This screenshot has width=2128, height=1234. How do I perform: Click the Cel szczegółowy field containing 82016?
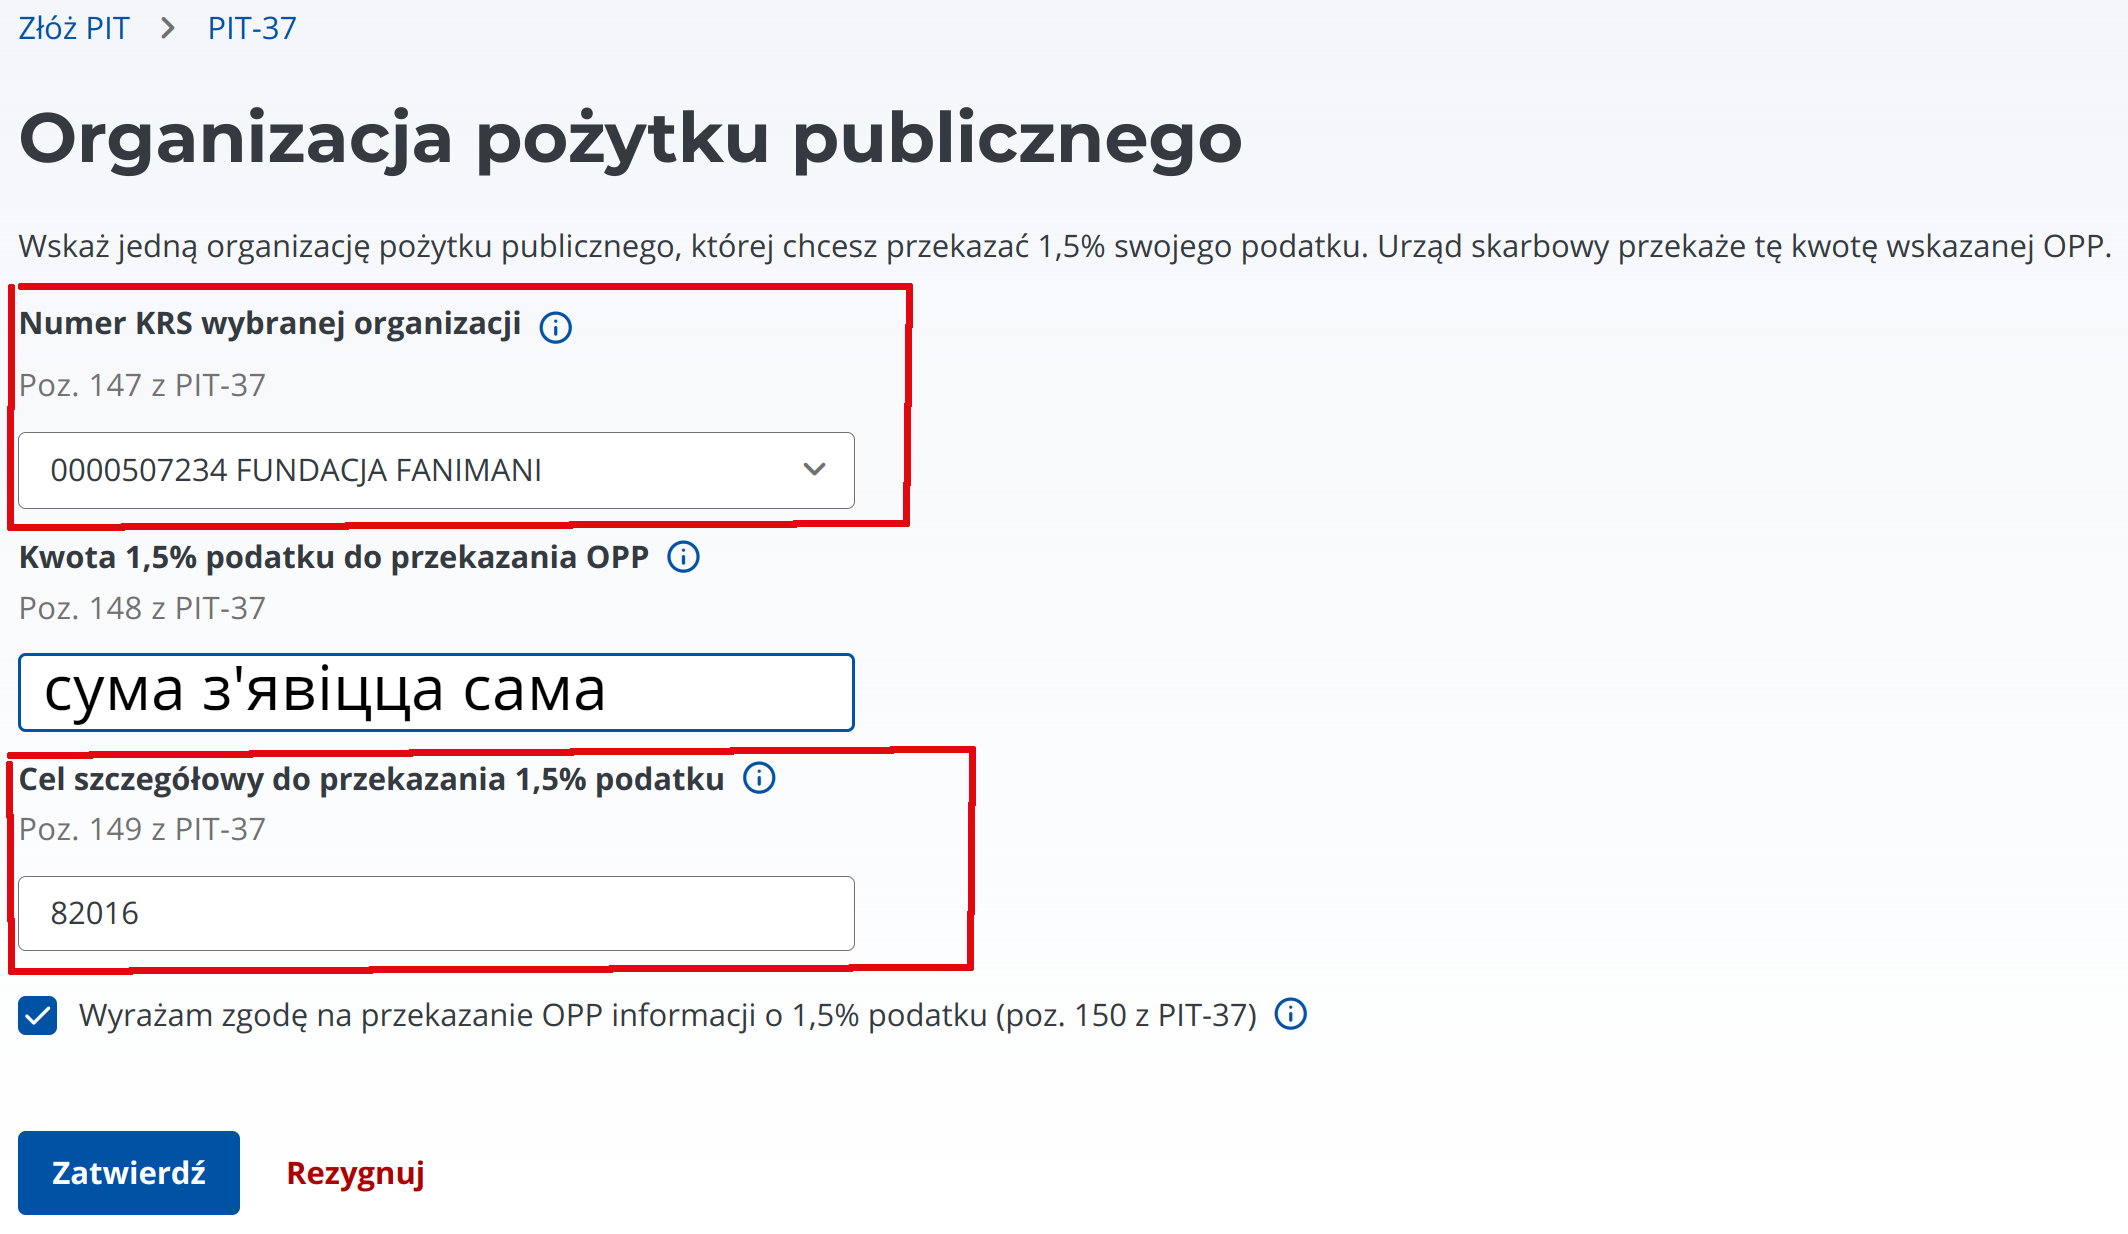(436, 913)
